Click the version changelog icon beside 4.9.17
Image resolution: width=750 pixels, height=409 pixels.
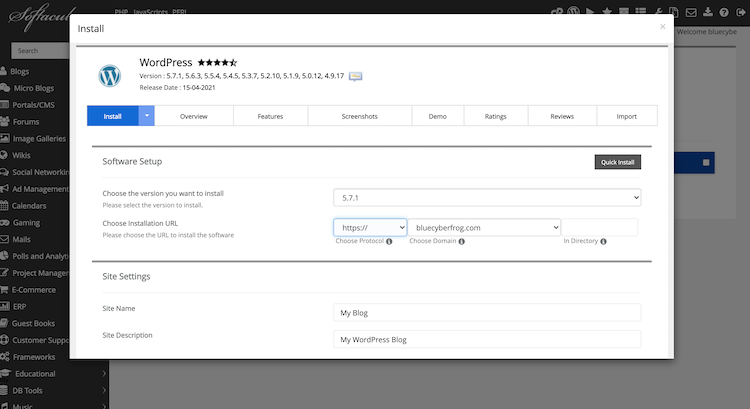point(355,76)
